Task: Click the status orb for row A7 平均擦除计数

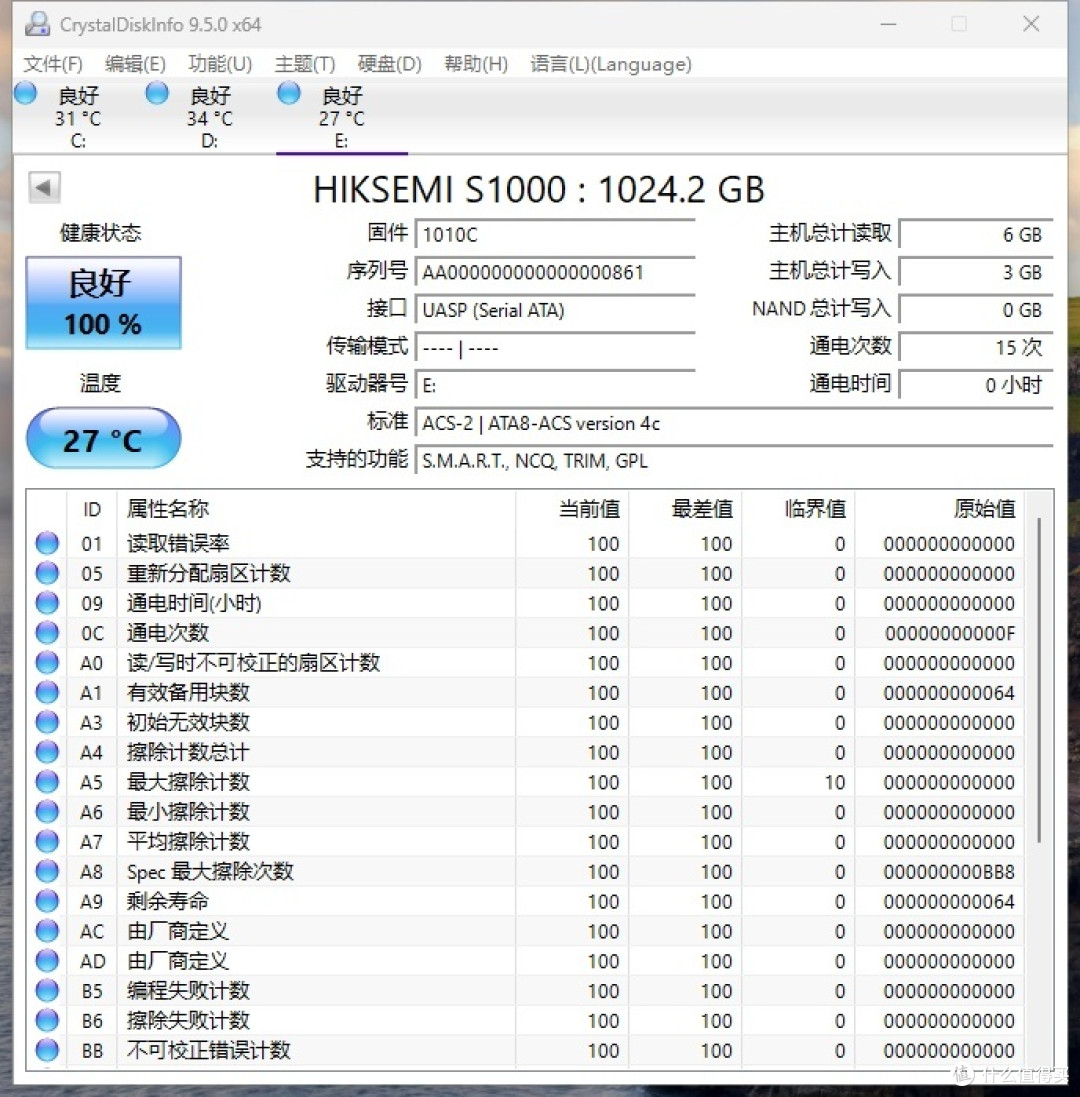Action: [x=47, y=842]
